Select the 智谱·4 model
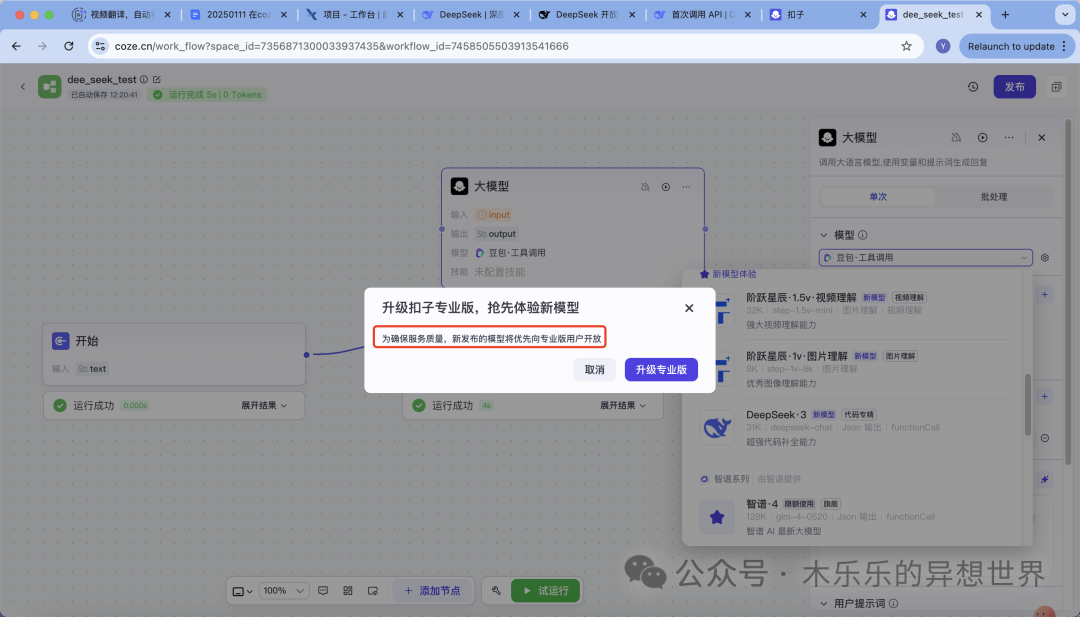 coord(854,517)
